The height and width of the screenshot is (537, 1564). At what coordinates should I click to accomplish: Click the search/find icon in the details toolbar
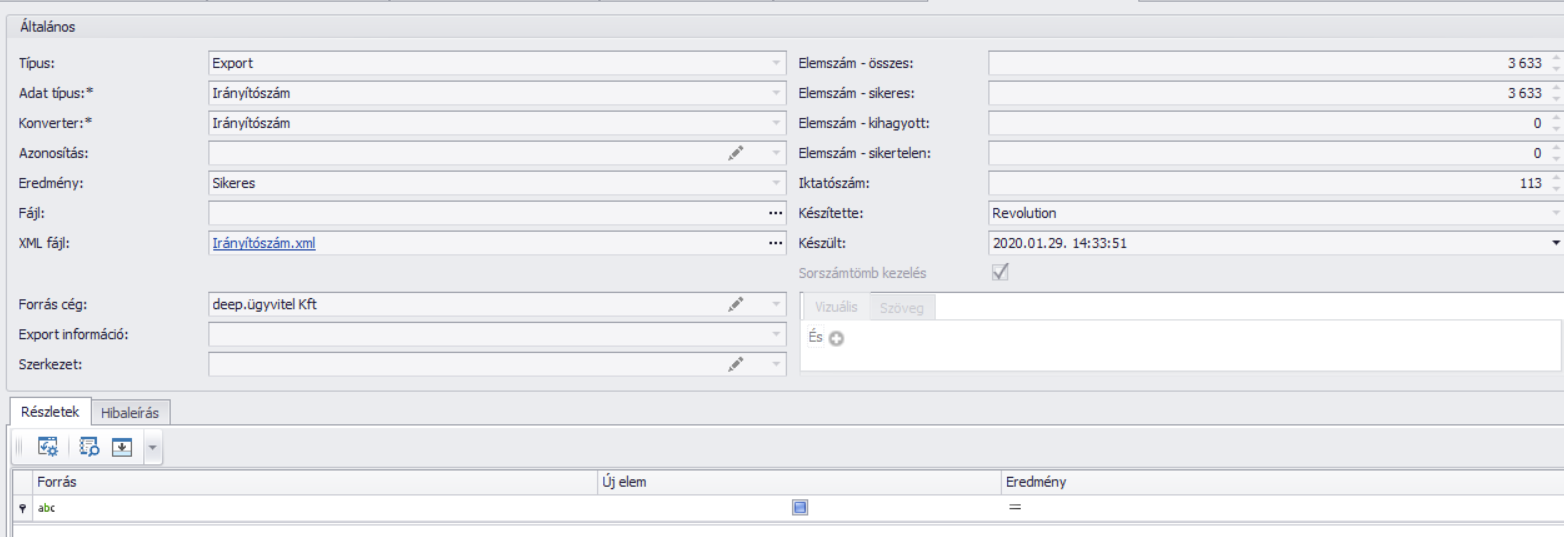[x=89, y=448]
